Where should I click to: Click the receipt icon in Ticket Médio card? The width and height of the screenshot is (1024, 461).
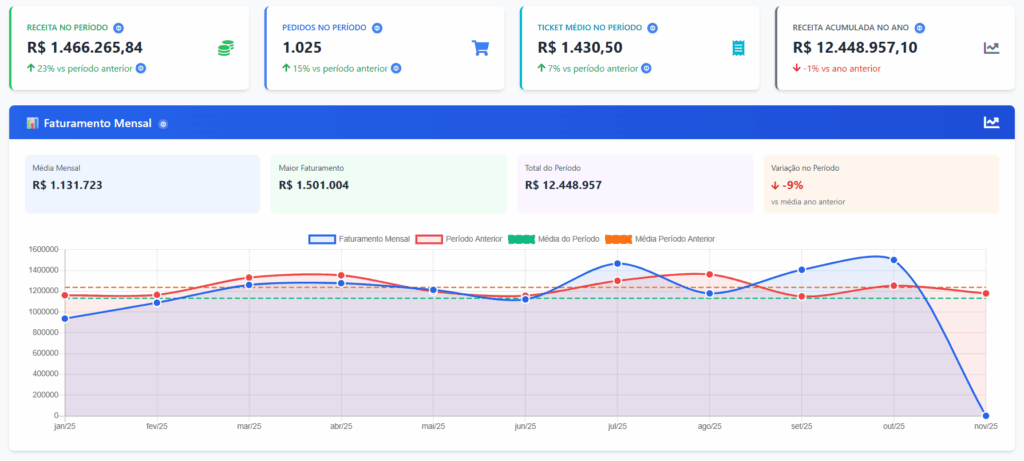738,48
